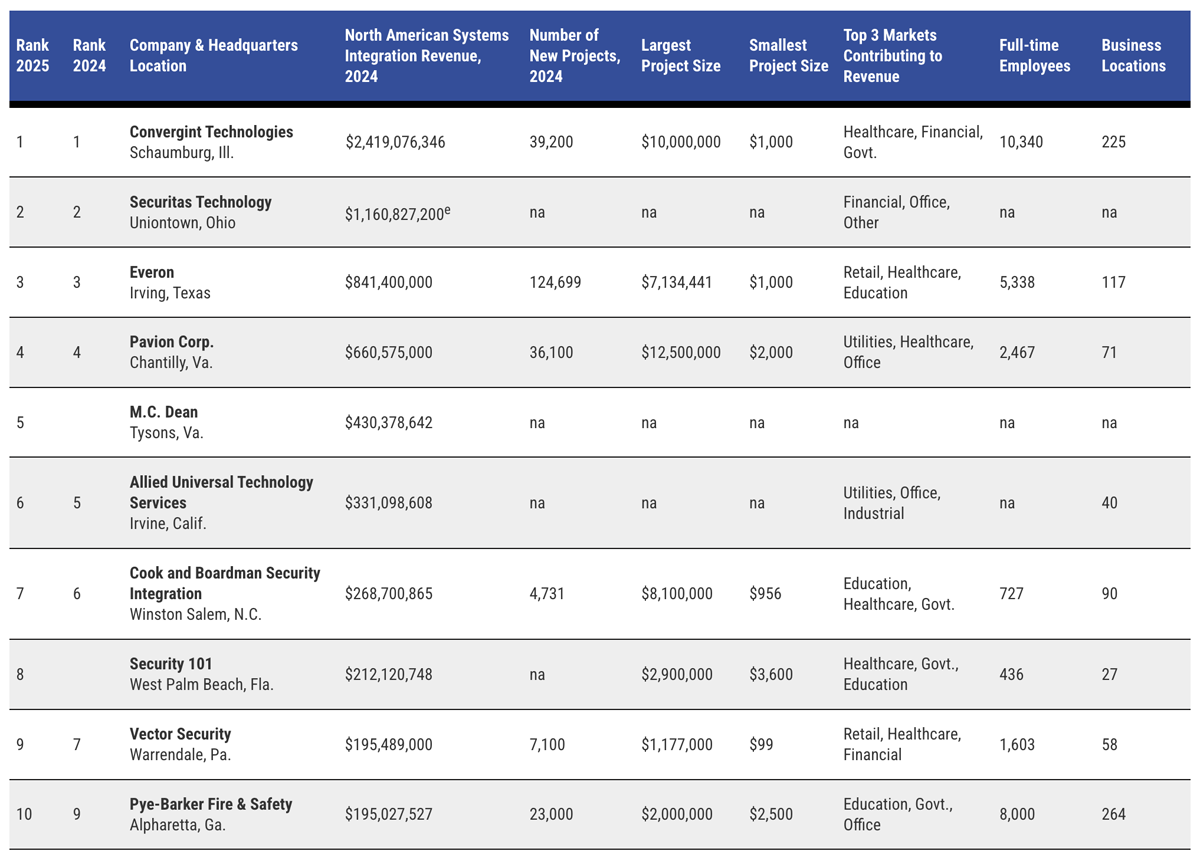Select Allied Universal Technology Services name
1200x863 pixels.
click(x=222, y=493)
